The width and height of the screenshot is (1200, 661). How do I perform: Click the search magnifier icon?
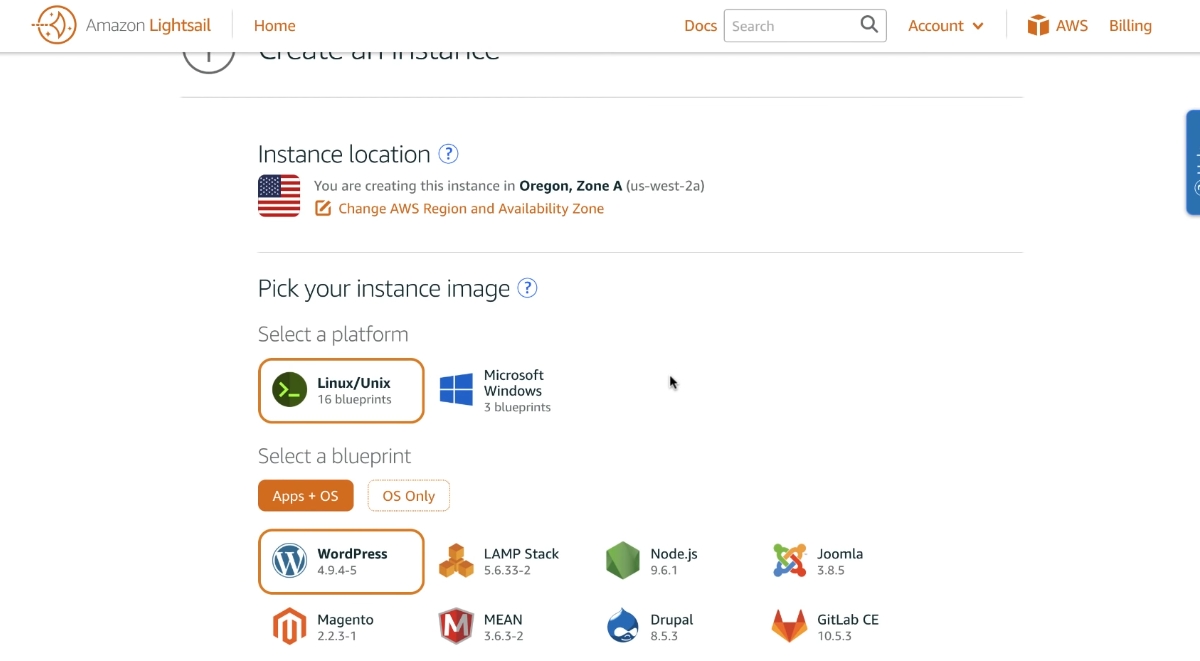click(869, 25)
